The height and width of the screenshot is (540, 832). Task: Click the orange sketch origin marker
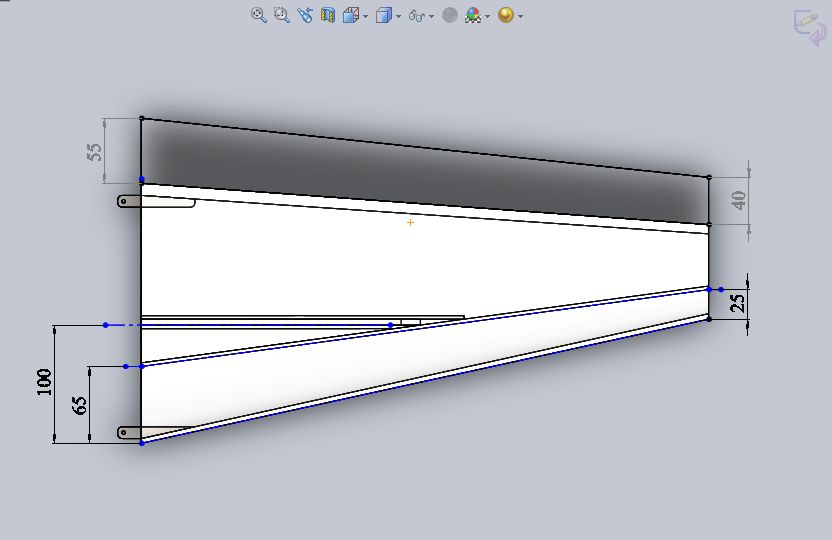click(410, 222)
